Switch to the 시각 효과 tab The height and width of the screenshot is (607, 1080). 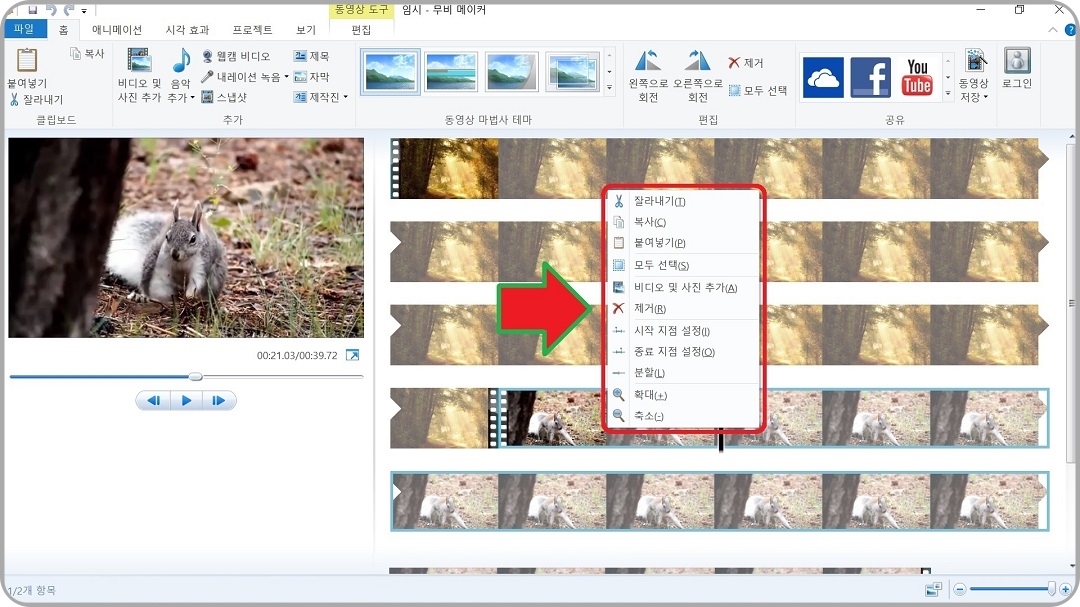(x=187, y=30)
